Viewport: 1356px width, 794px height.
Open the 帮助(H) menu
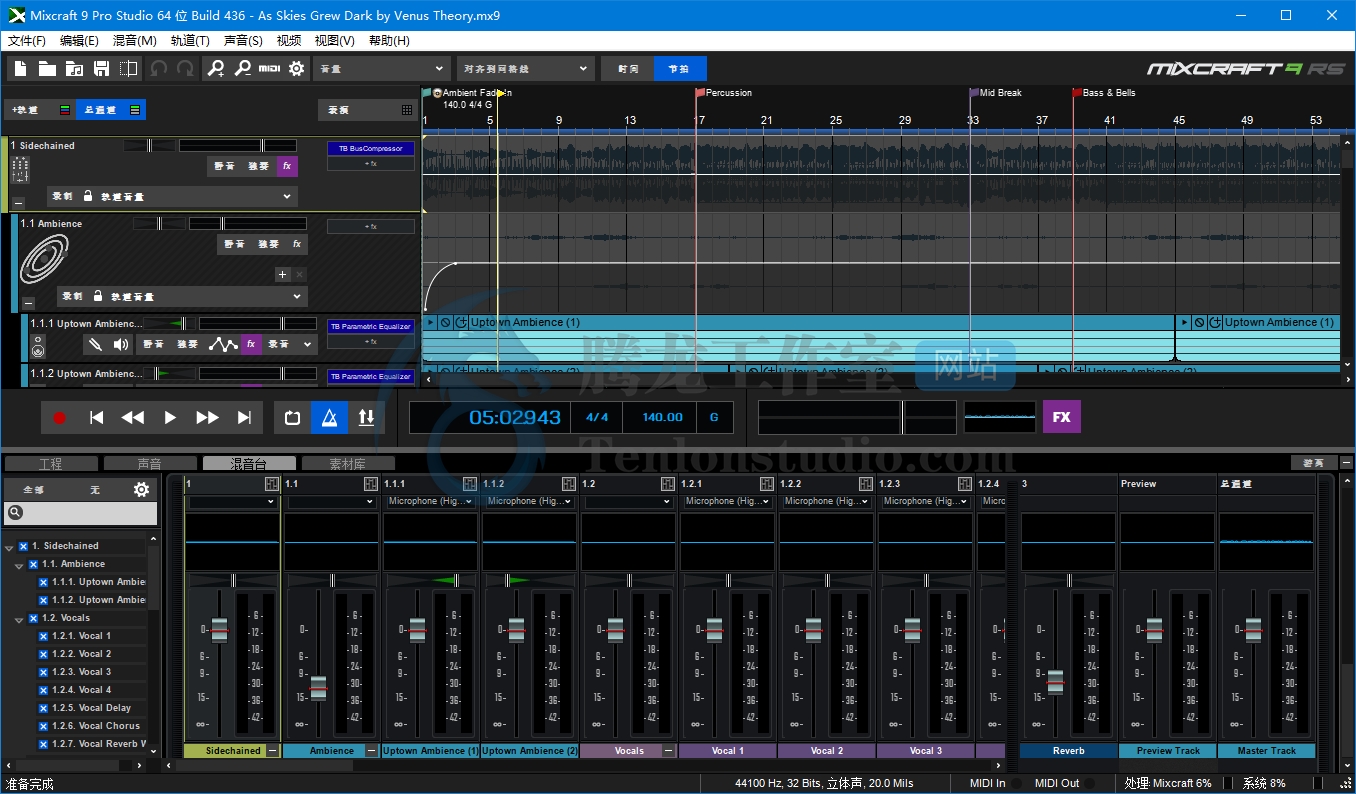pos(389,41)
